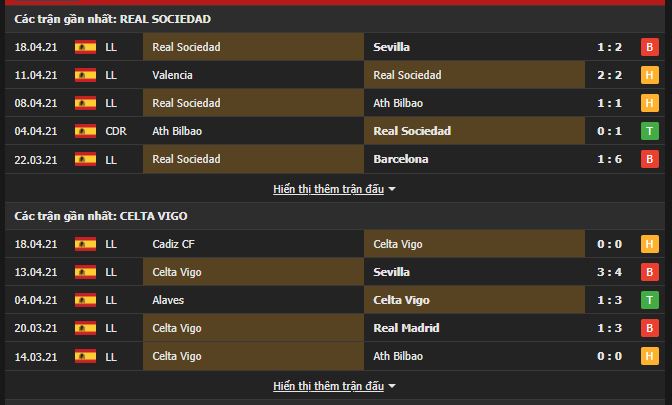Open Sevilla team in the first Sociedad match
The height and width of the screenshot is (405, 672).
[391, 47]
